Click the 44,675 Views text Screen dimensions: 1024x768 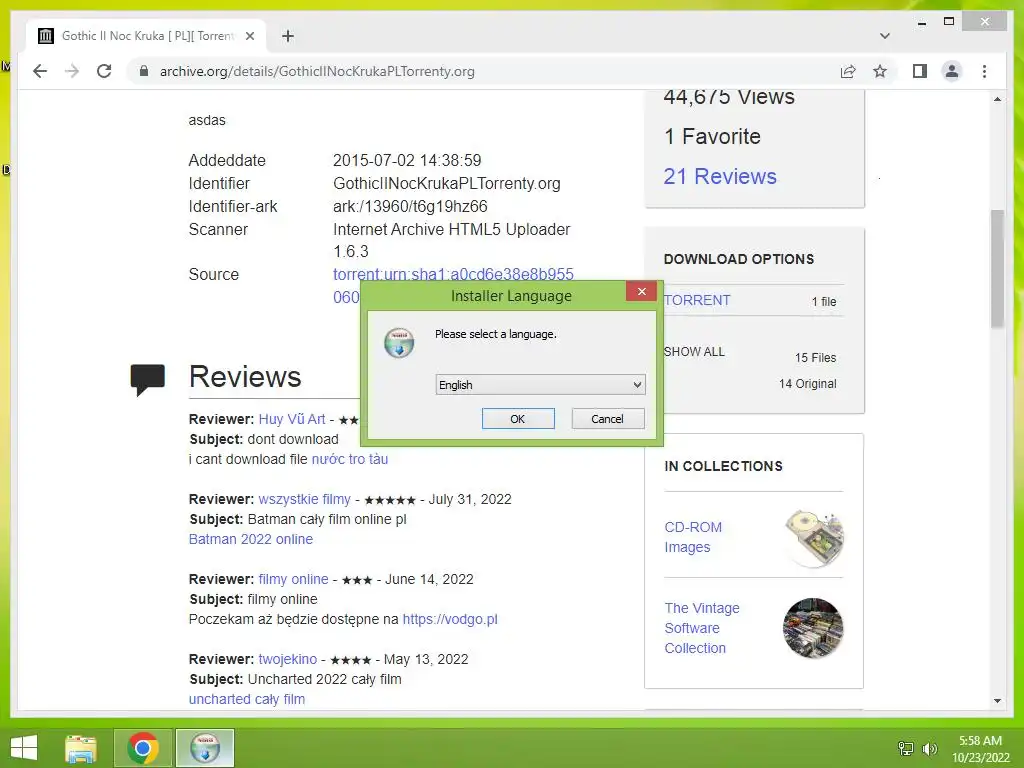[729, 97]
